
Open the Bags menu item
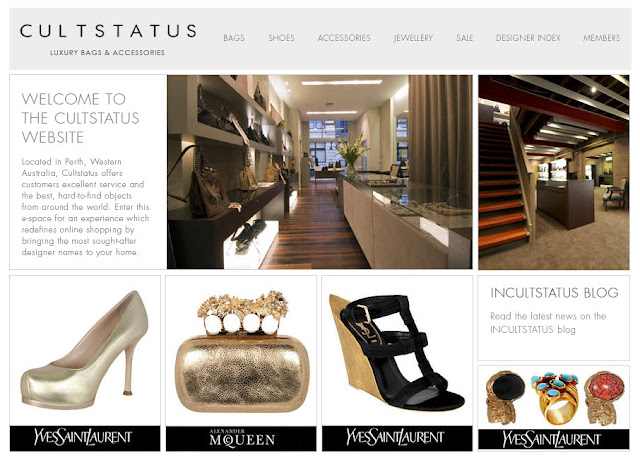234,38
